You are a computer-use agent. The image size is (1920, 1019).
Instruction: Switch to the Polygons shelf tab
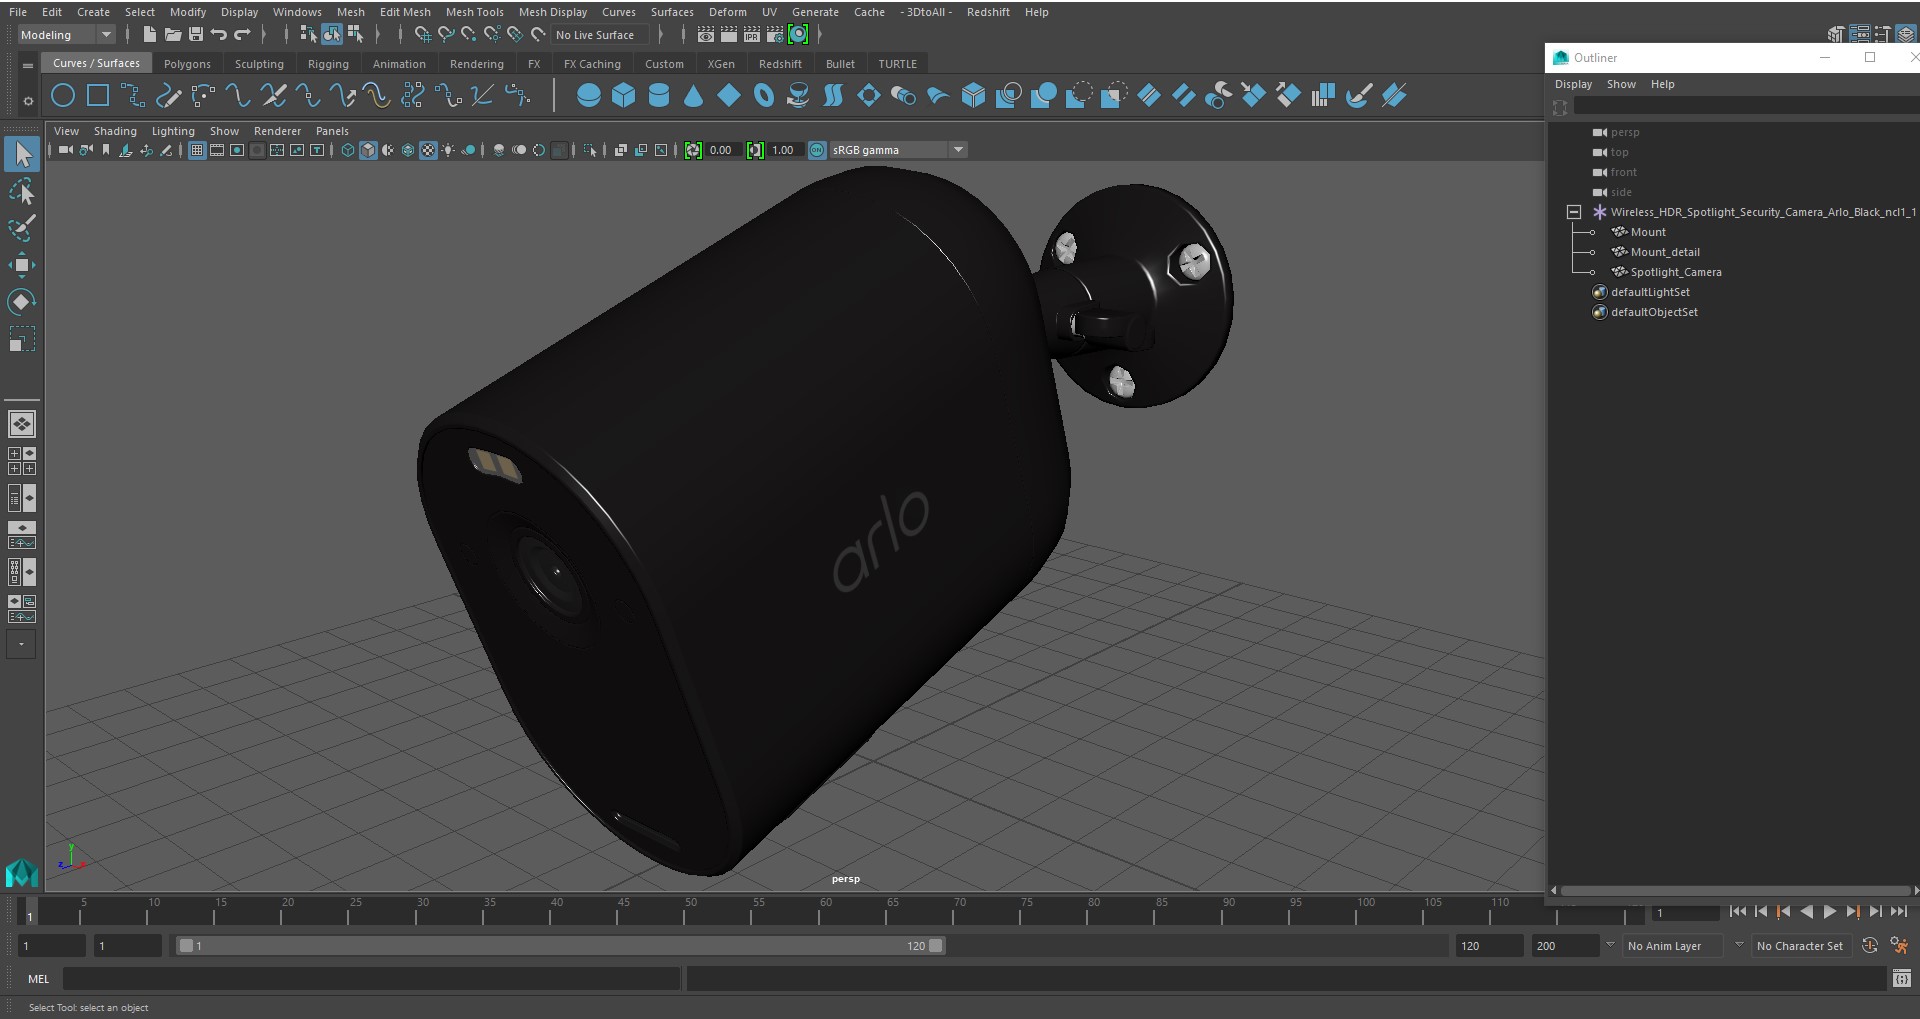point(187,64)
